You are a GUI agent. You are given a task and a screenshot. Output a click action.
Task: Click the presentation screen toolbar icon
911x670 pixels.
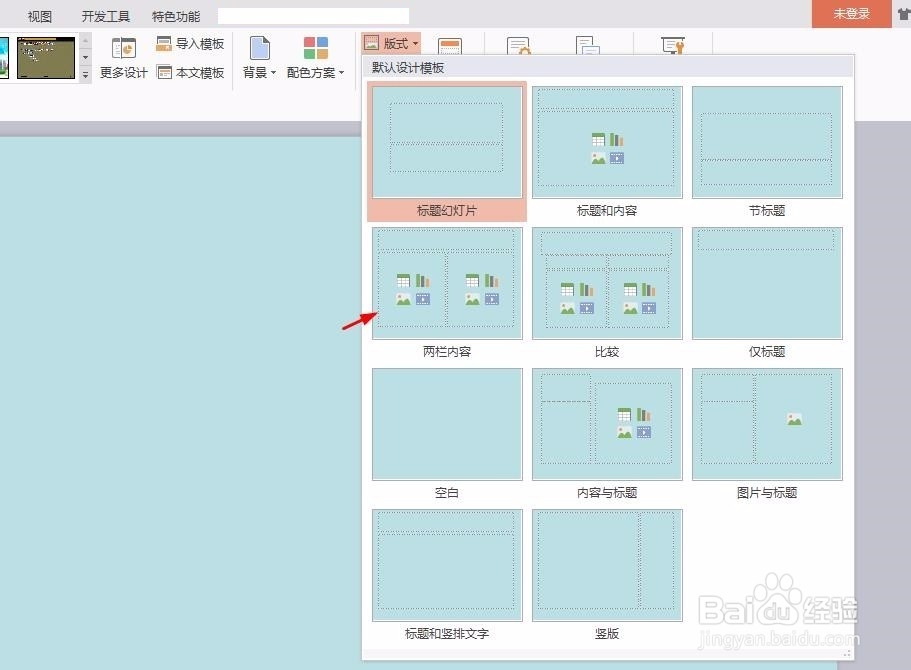[673, 45]
